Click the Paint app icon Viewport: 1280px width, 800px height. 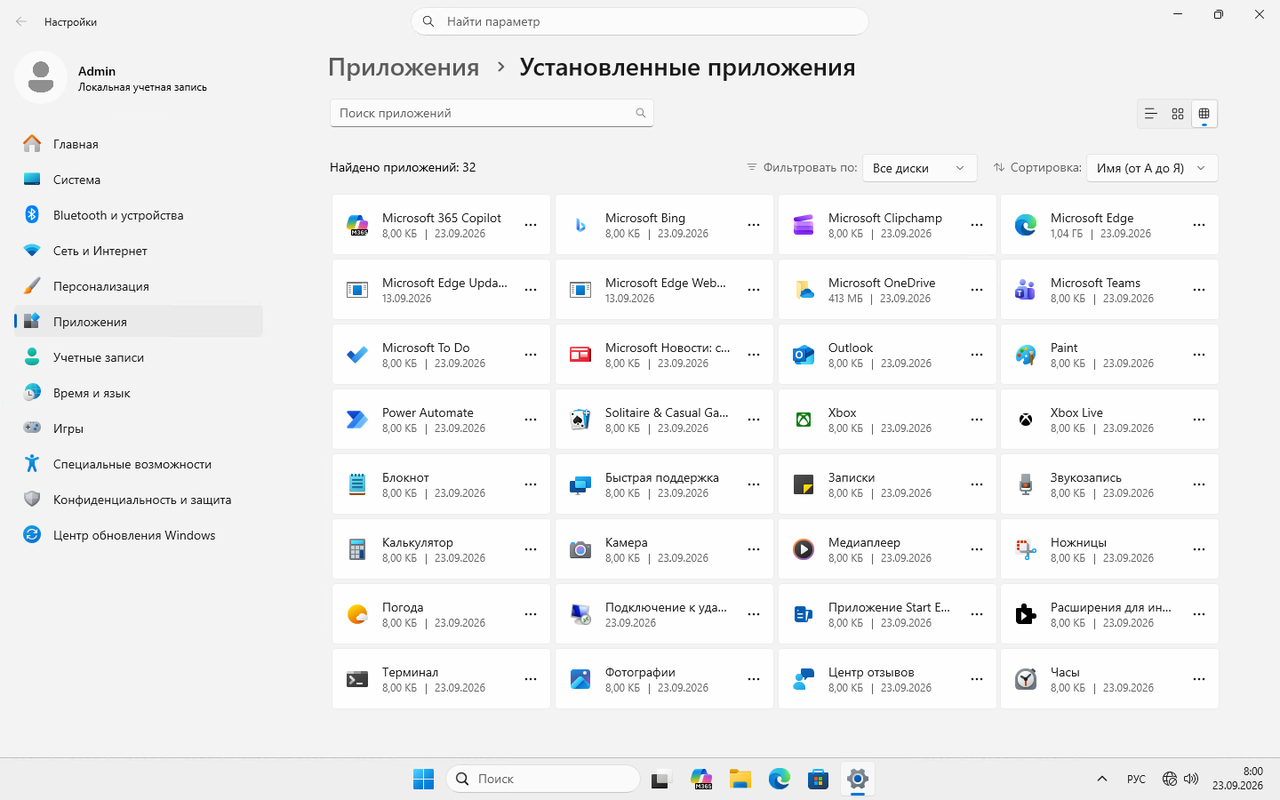(x=1025, y=355)
